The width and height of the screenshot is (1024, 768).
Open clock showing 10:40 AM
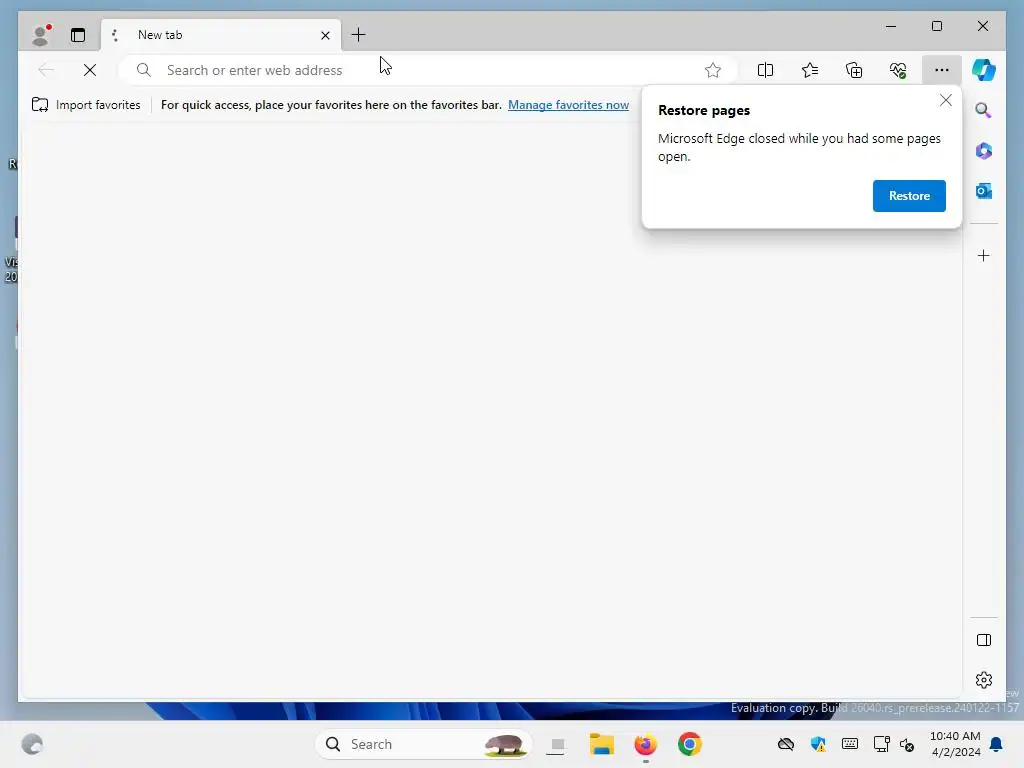[x=955, y=744]
